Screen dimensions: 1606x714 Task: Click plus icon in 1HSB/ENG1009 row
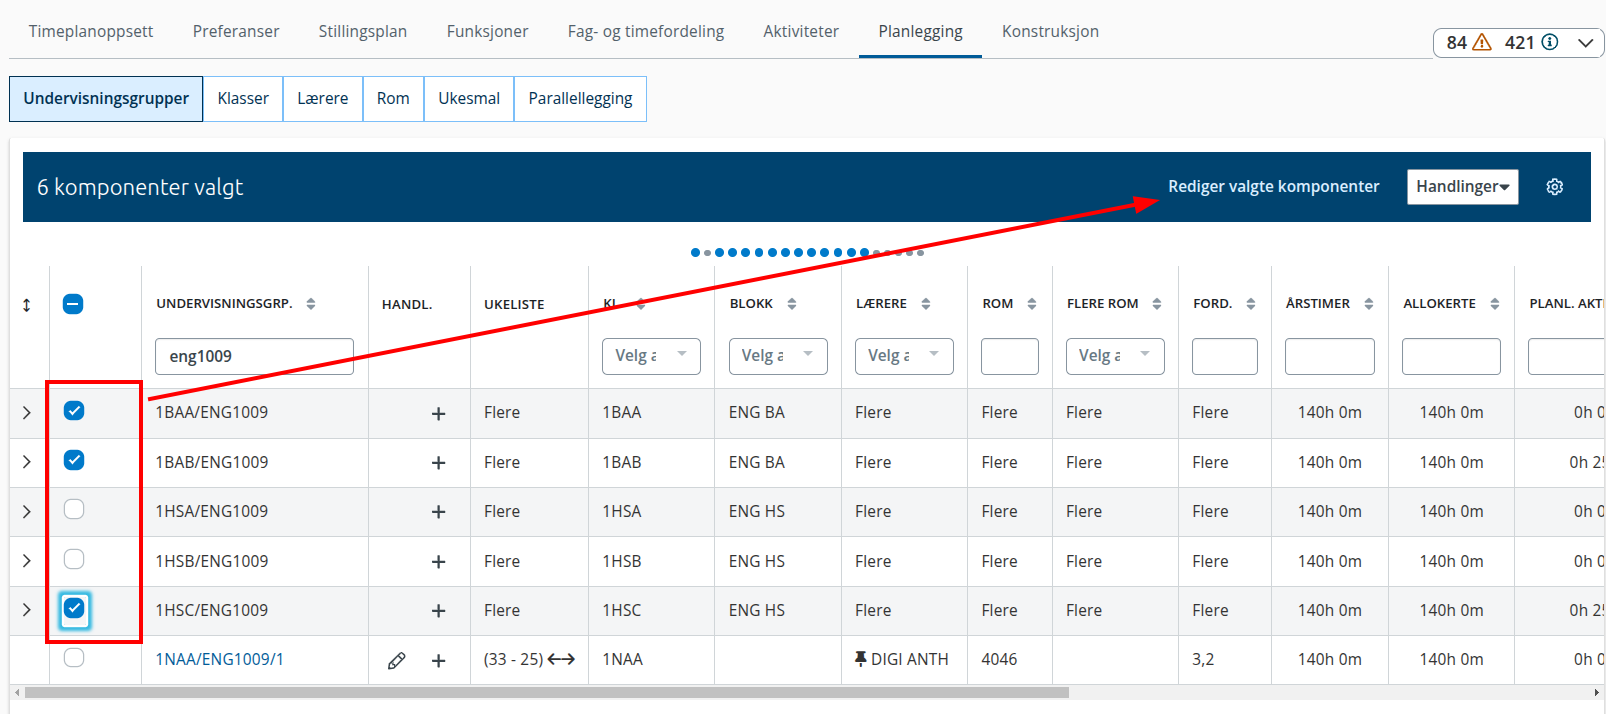(438, 562)
